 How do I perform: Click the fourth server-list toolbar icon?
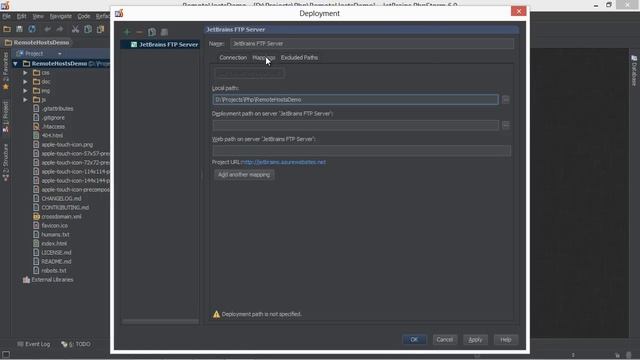click(164, 32)
